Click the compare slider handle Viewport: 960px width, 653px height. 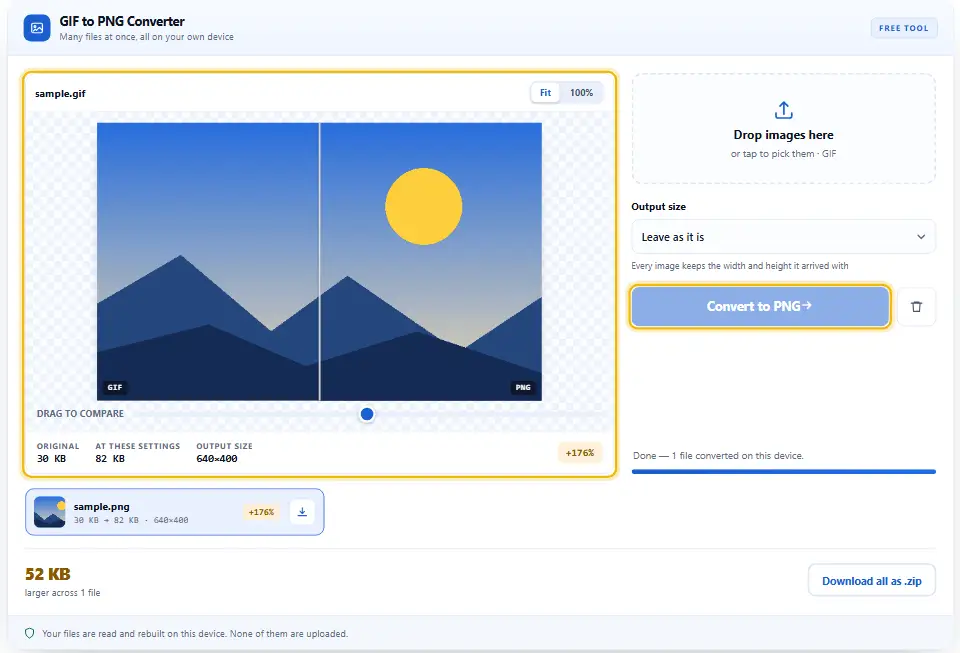[367, 414]
